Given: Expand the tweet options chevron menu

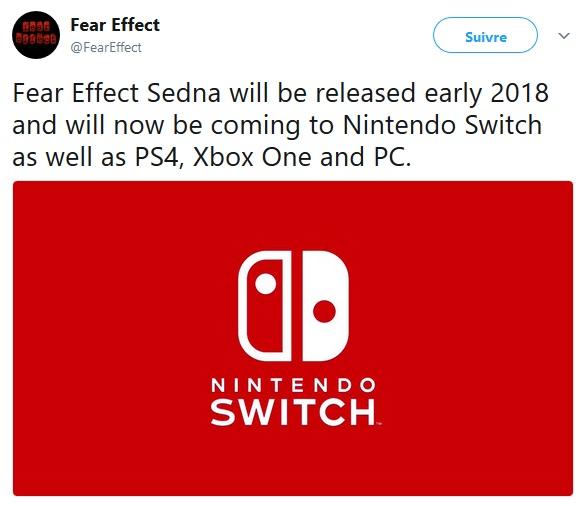Looking at the screenshot, I should pyautogui.click(x=564, y=36).
